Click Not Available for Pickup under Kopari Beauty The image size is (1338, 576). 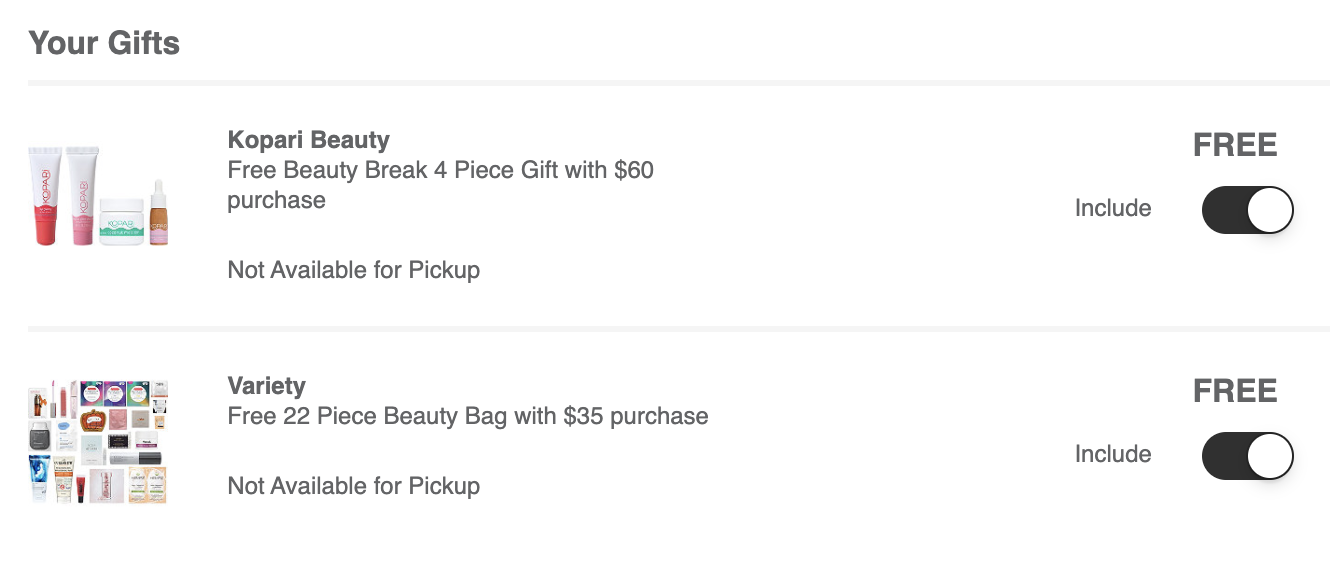click(354, 270)
